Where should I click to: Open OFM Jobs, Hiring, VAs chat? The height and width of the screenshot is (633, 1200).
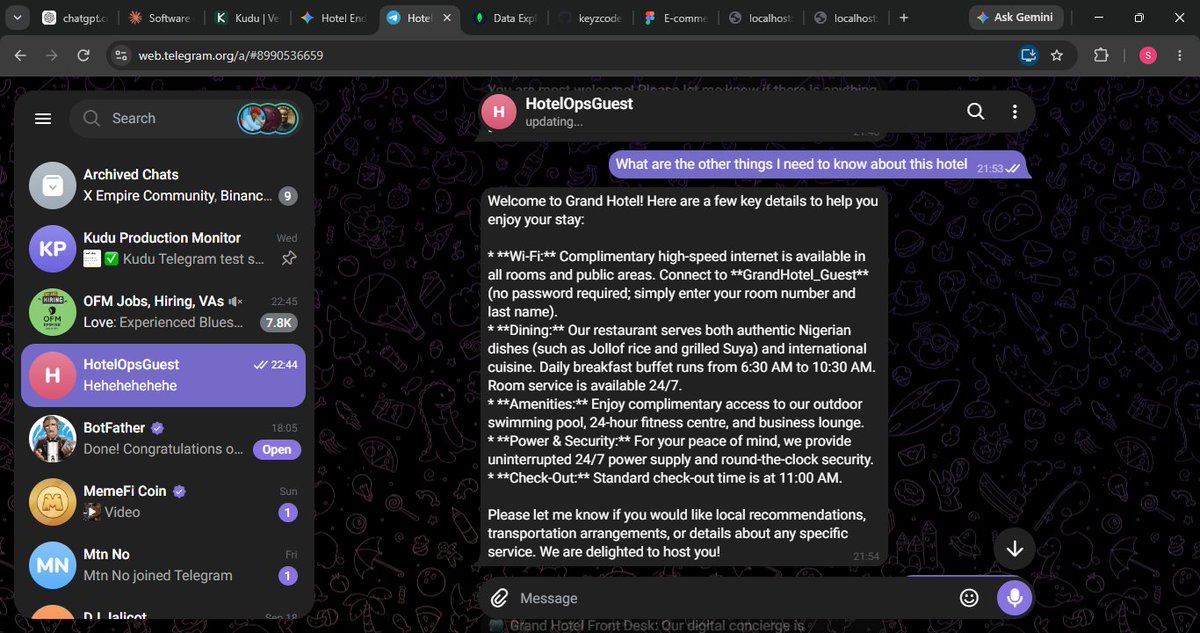point(163,311)
